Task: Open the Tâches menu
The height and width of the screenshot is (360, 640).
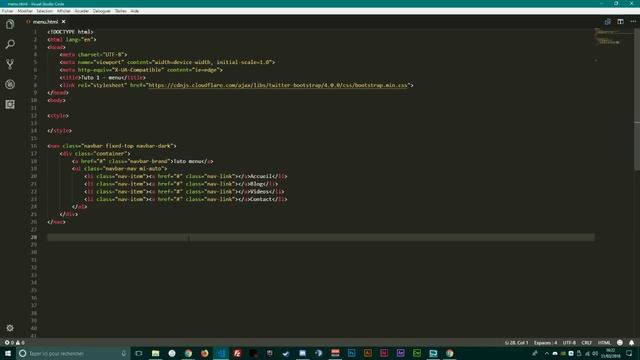Action: (120, 11)
